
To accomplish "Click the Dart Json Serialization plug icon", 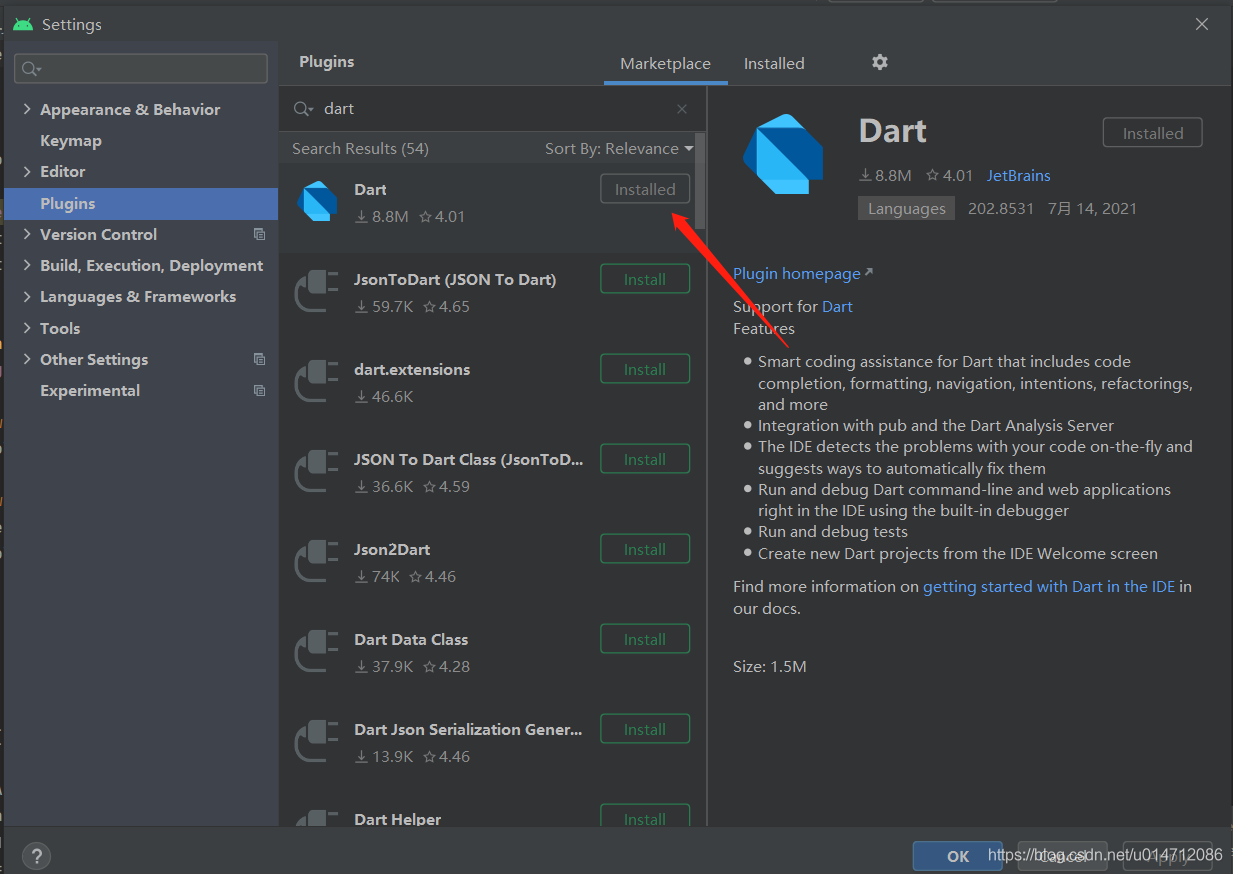I will pos(317,741).
